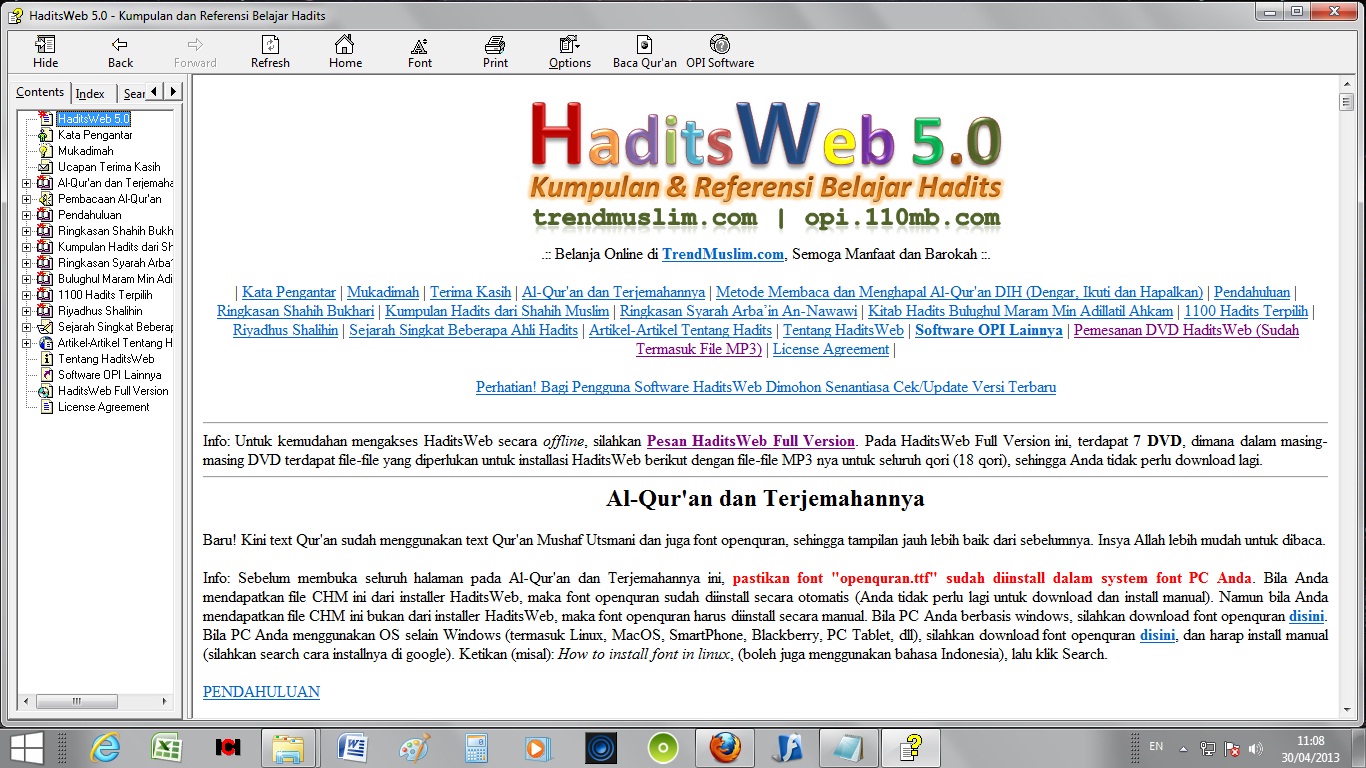Viewport: 1366px width, 768px height.
Task: Open Calculator from the taskbar
Action: (x=477, y=747)
